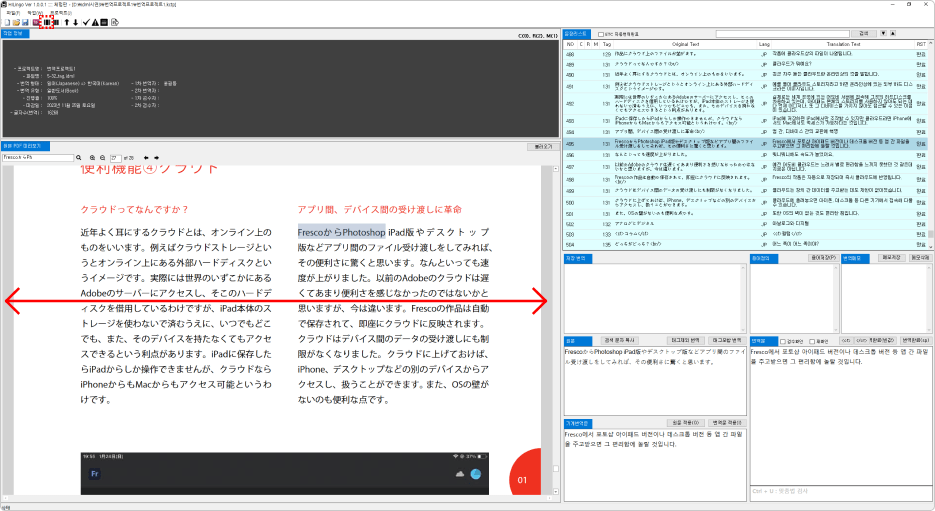
Task: Click the Translation Text column header
Action: tap(843, 44)
